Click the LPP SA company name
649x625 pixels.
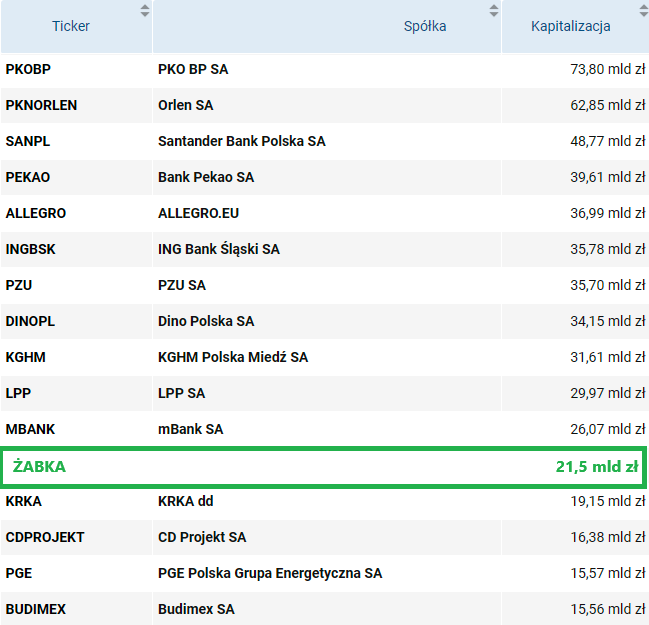(181, 393)
